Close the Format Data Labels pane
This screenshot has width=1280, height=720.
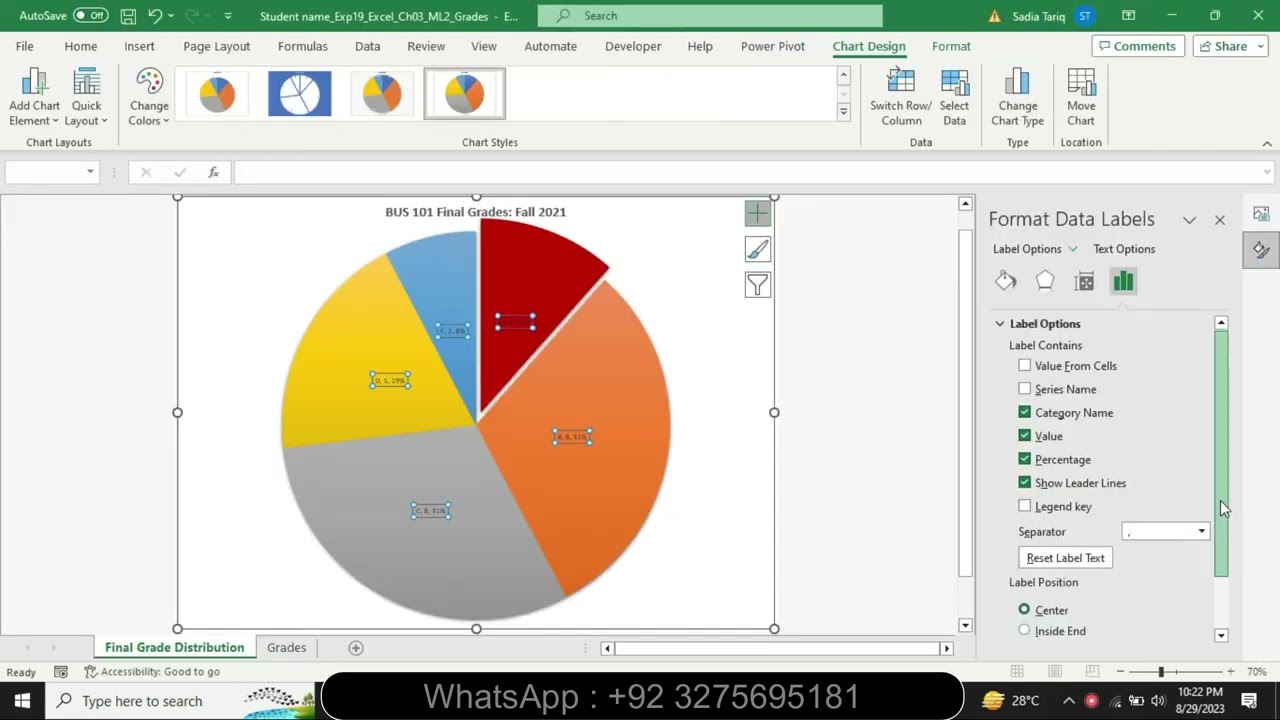pos(1220,220)
